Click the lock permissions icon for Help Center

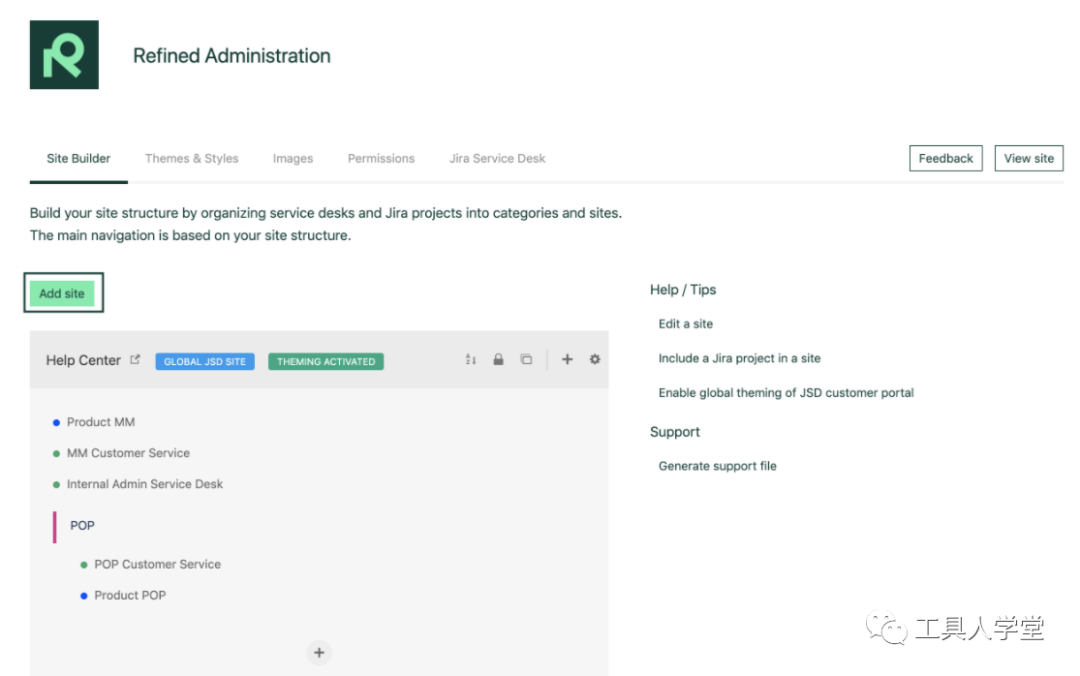coord(498,360)
